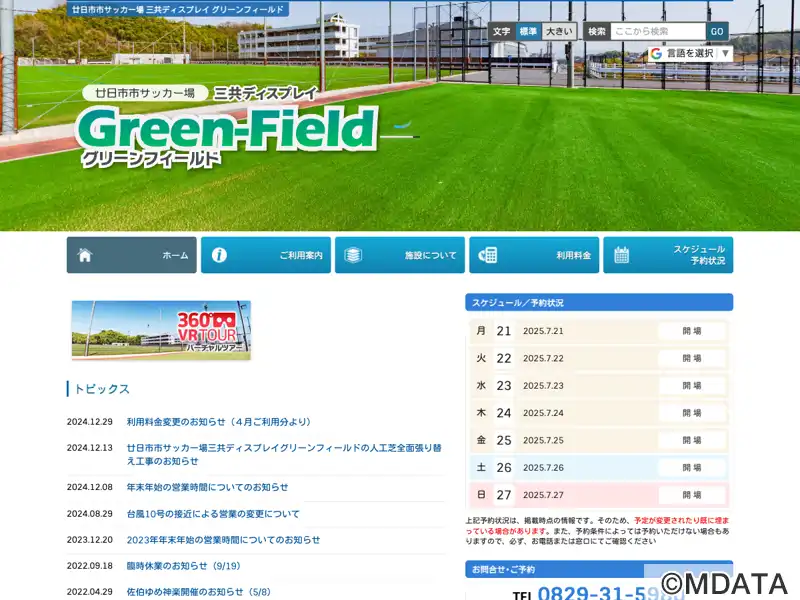Click 開場 status for Sunday 2025.7.27

(x=691, y=495)
